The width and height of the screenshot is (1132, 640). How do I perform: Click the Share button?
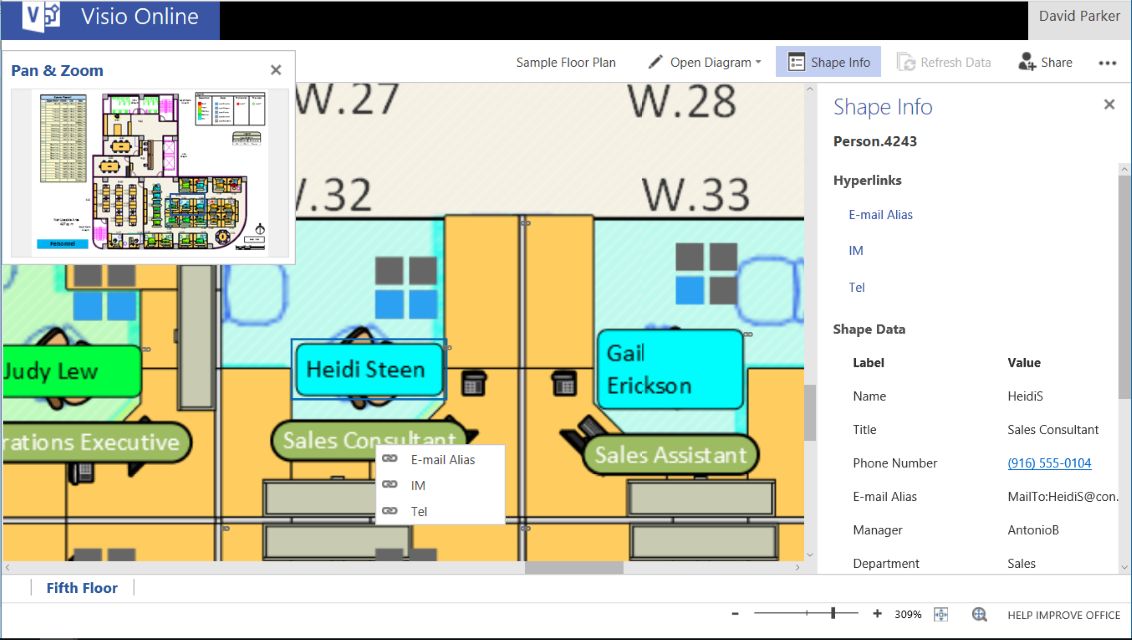[x=1045, y=62]
